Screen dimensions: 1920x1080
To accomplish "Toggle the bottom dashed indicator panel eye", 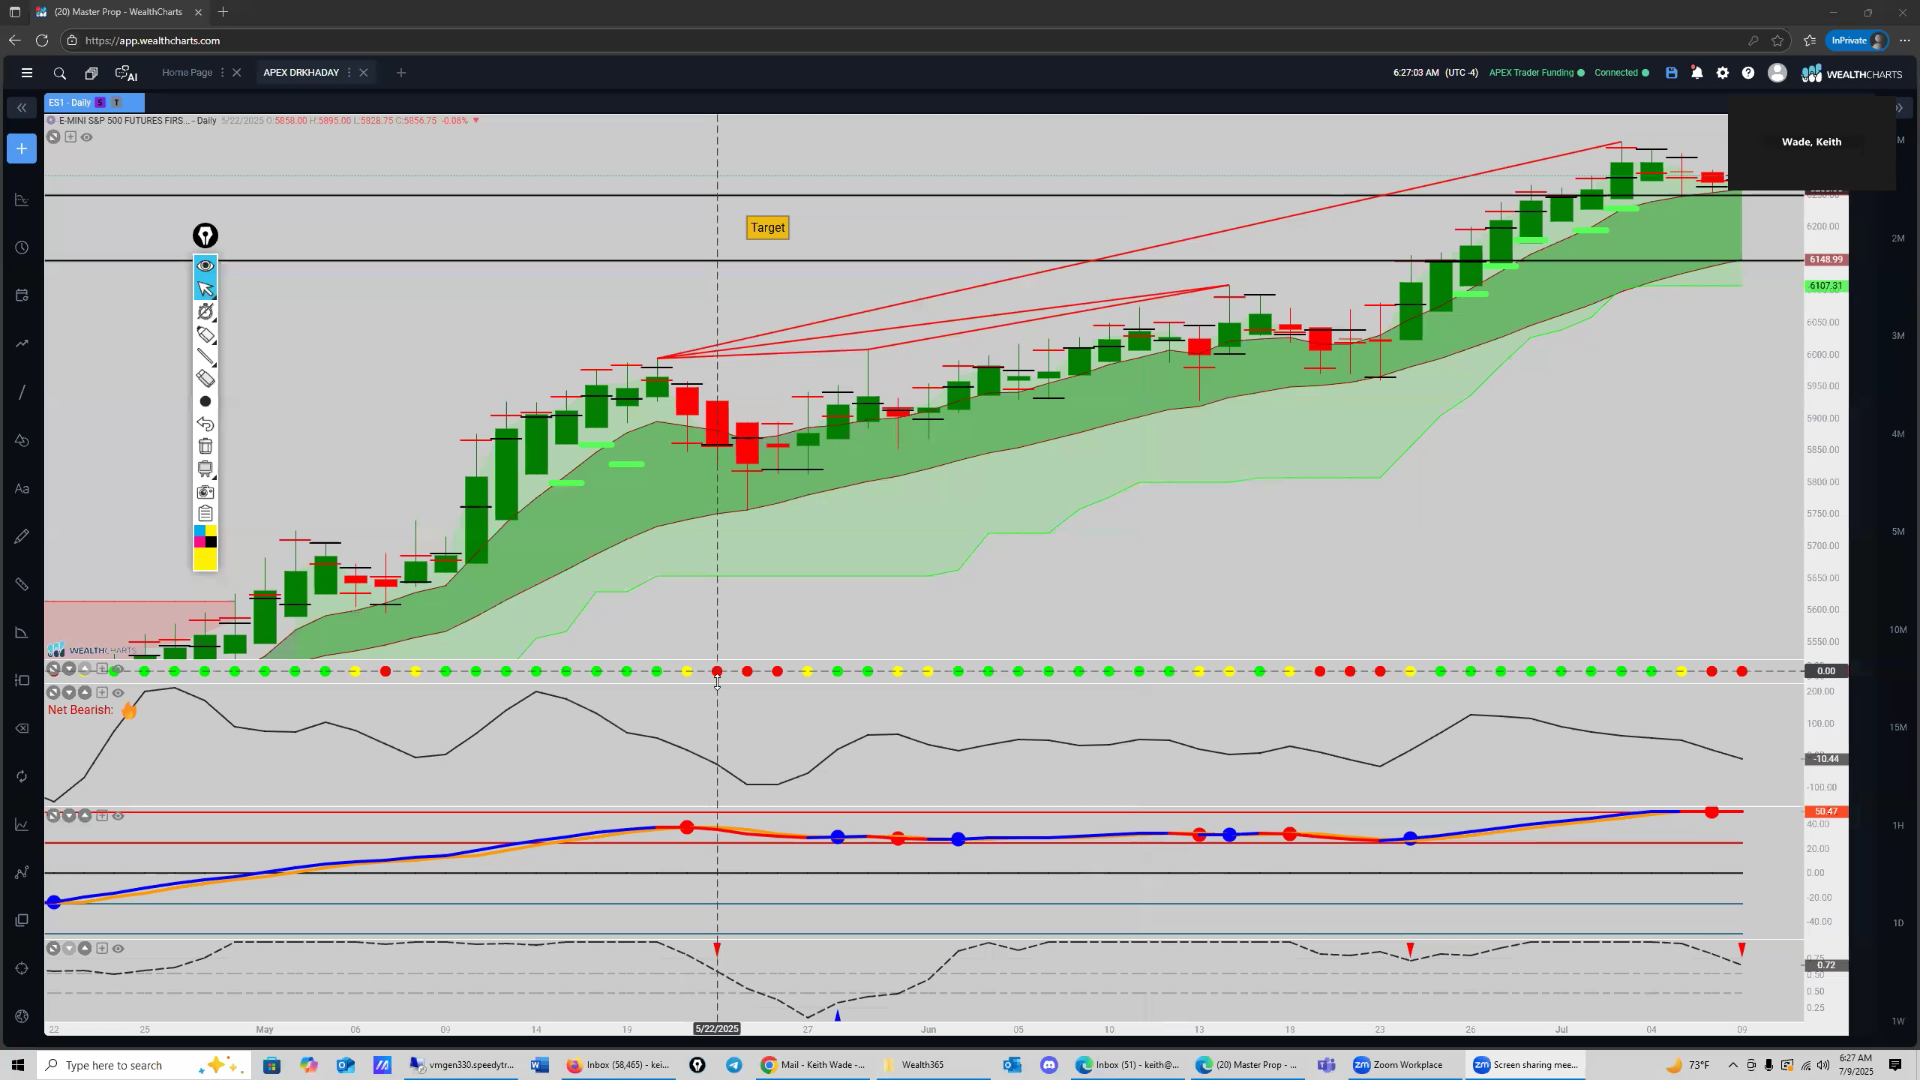I will (x=118, y=948).
